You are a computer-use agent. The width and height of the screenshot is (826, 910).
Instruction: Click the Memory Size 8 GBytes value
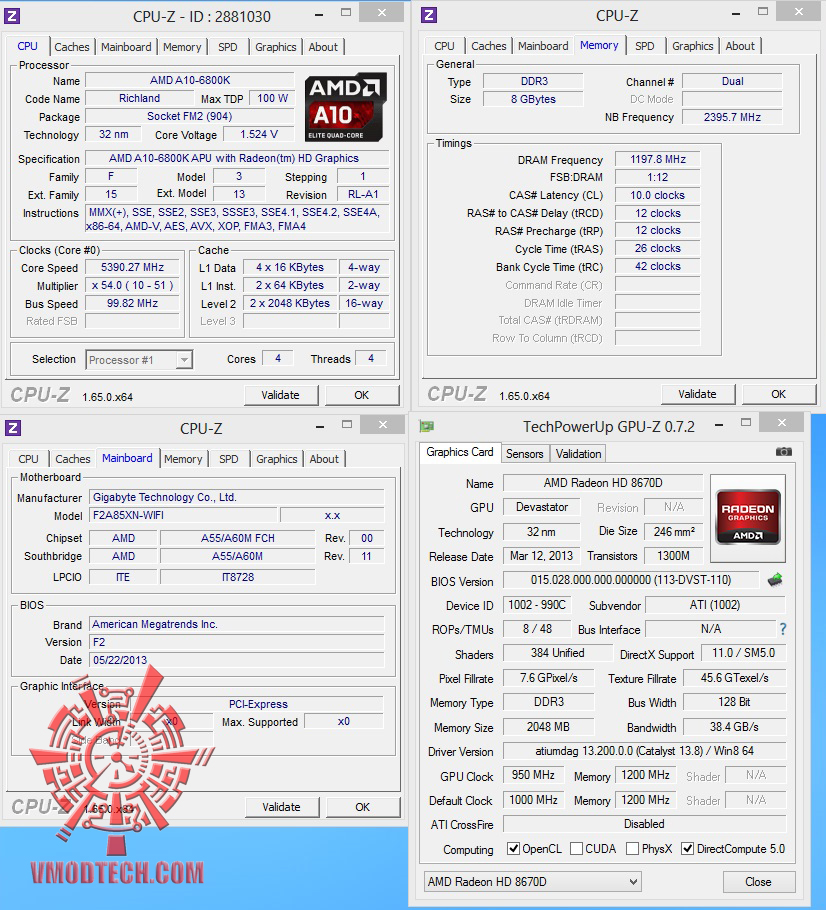(533, 99)
